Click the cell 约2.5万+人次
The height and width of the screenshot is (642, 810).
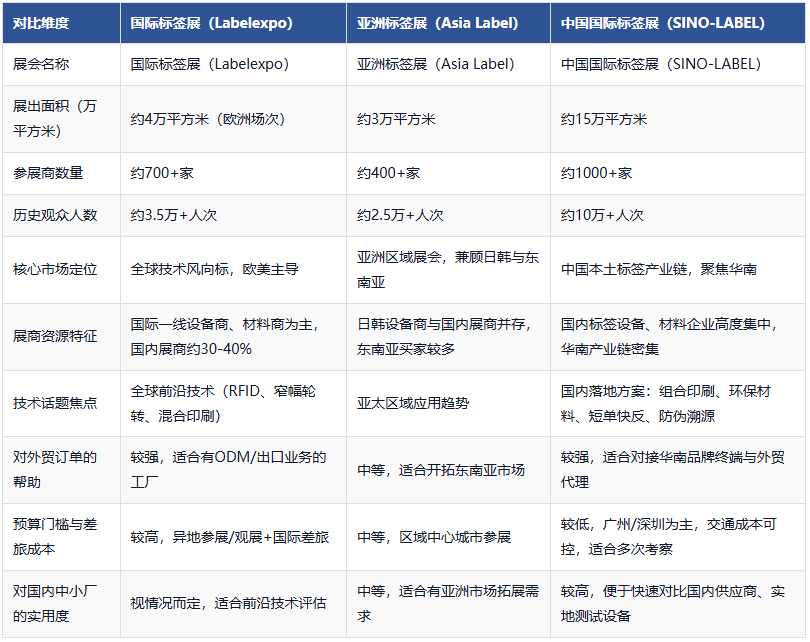(x=448, y=215)
